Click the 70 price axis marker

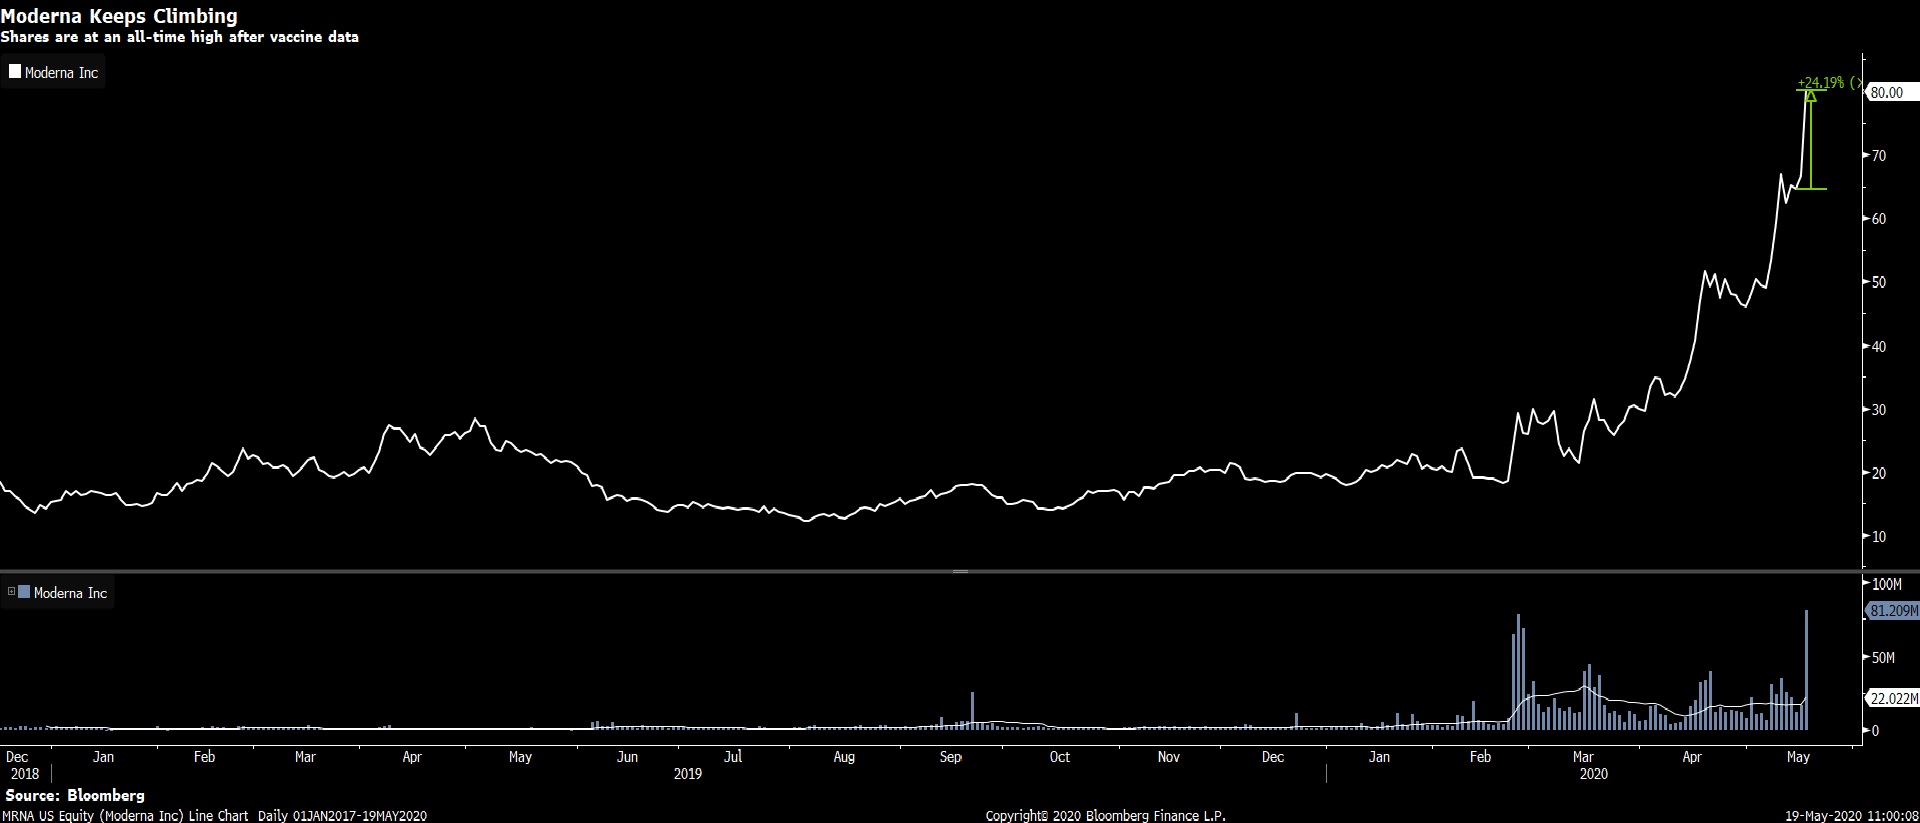pos(1879,155)
